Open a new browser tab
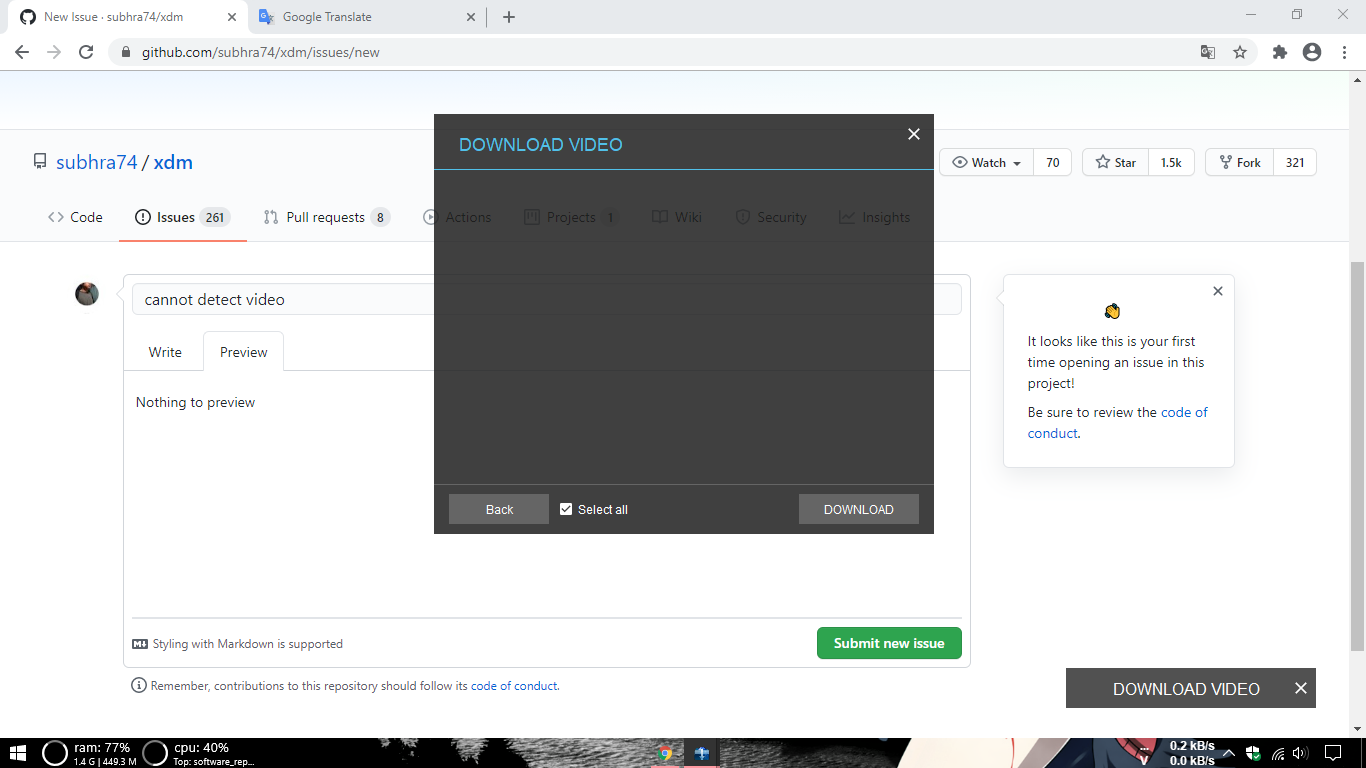The image size is (1366, 768). pos(509,17)
